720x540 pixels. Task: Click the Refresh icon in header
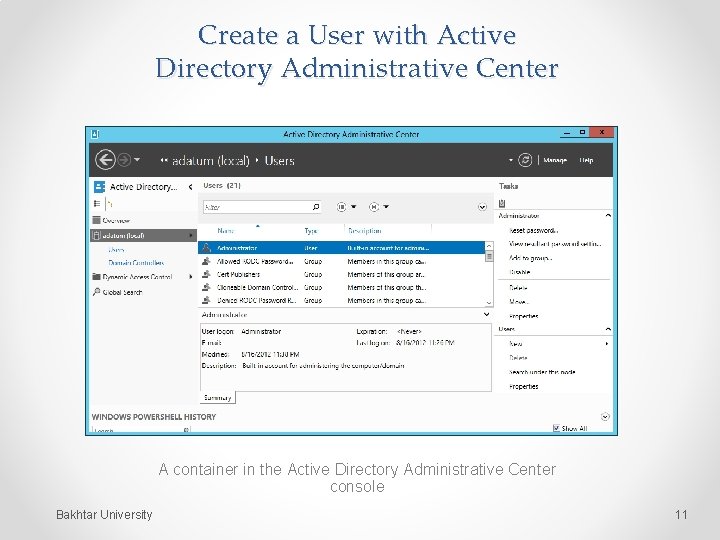tap(525, 160)
